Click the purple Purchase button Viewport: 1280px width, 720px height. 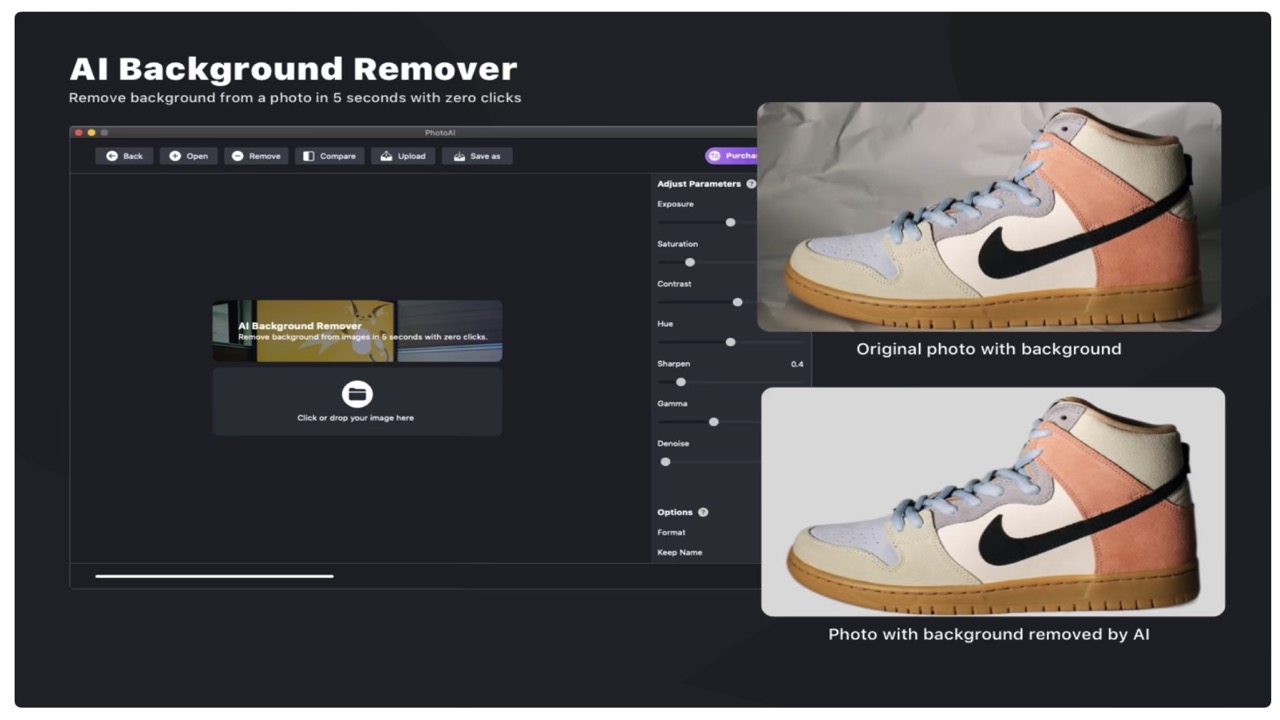(x=731, y=156)
